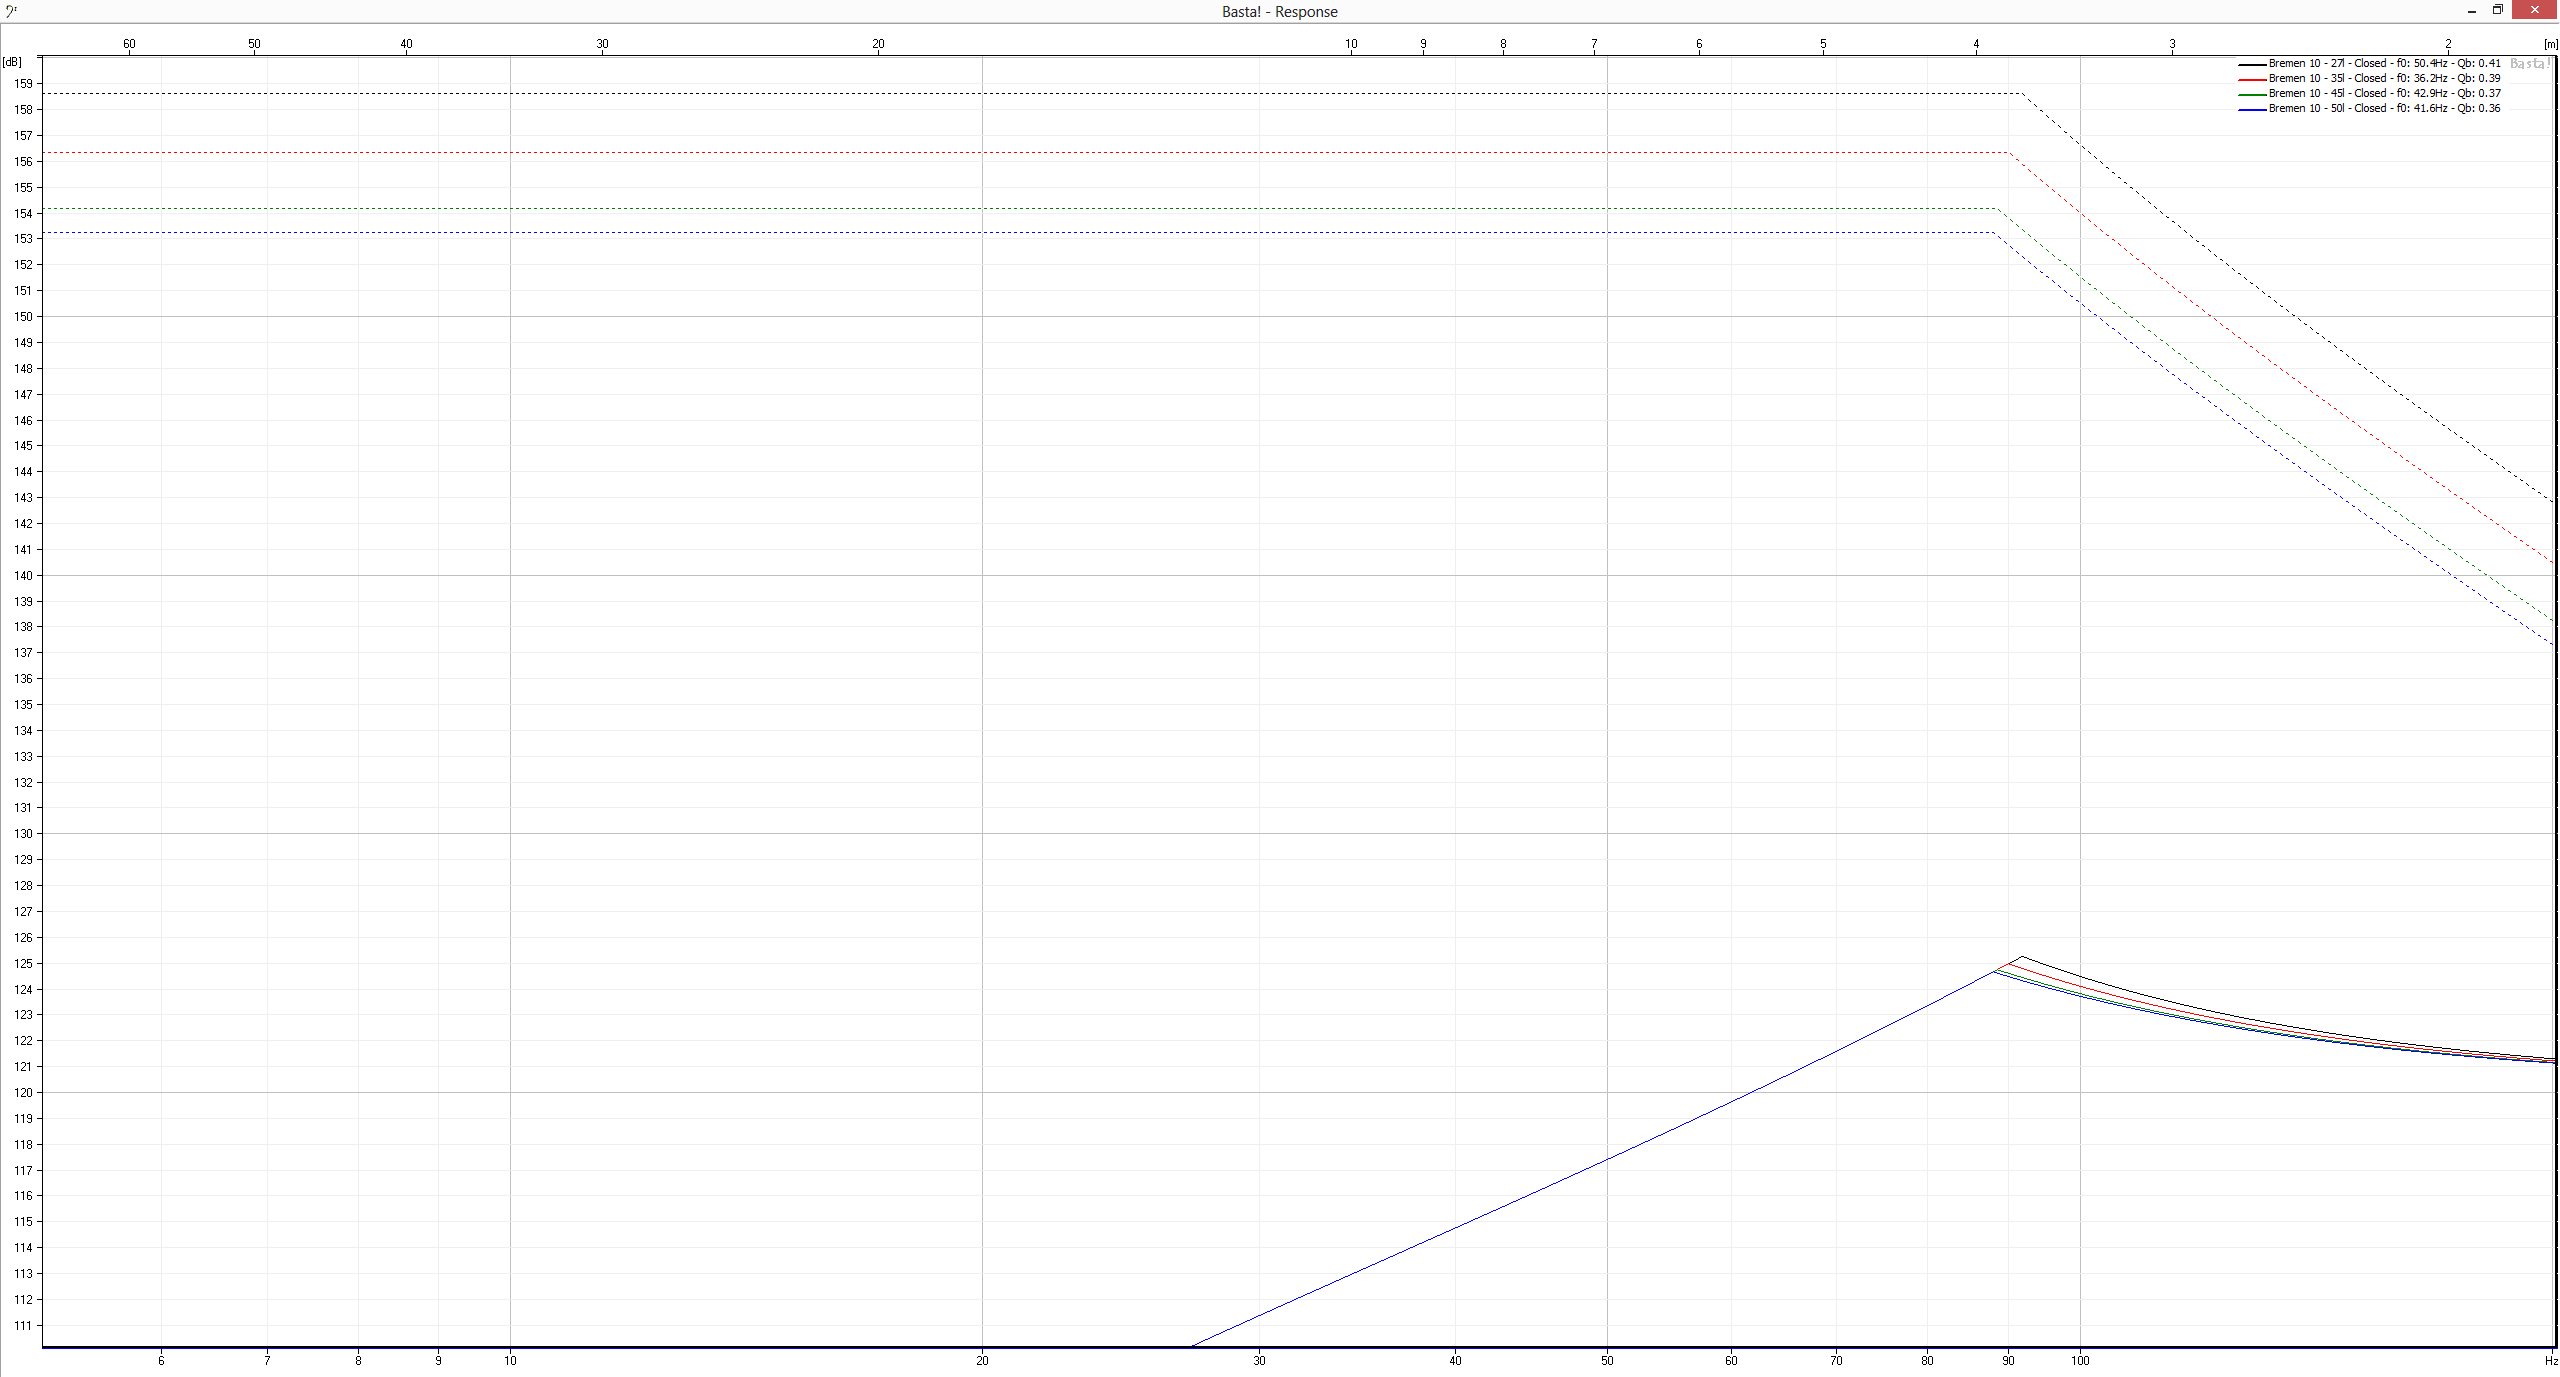Click the 100 Hz tick label

(2080, 1361)
